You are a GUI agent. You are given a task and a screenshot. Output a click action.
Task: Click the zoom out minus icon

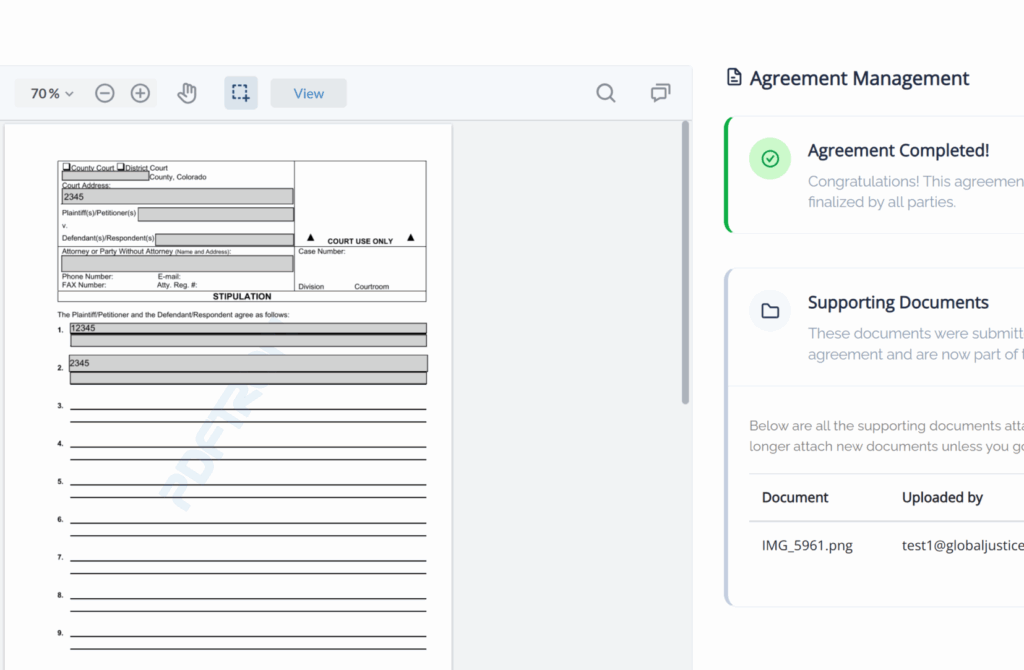[105, 93]
